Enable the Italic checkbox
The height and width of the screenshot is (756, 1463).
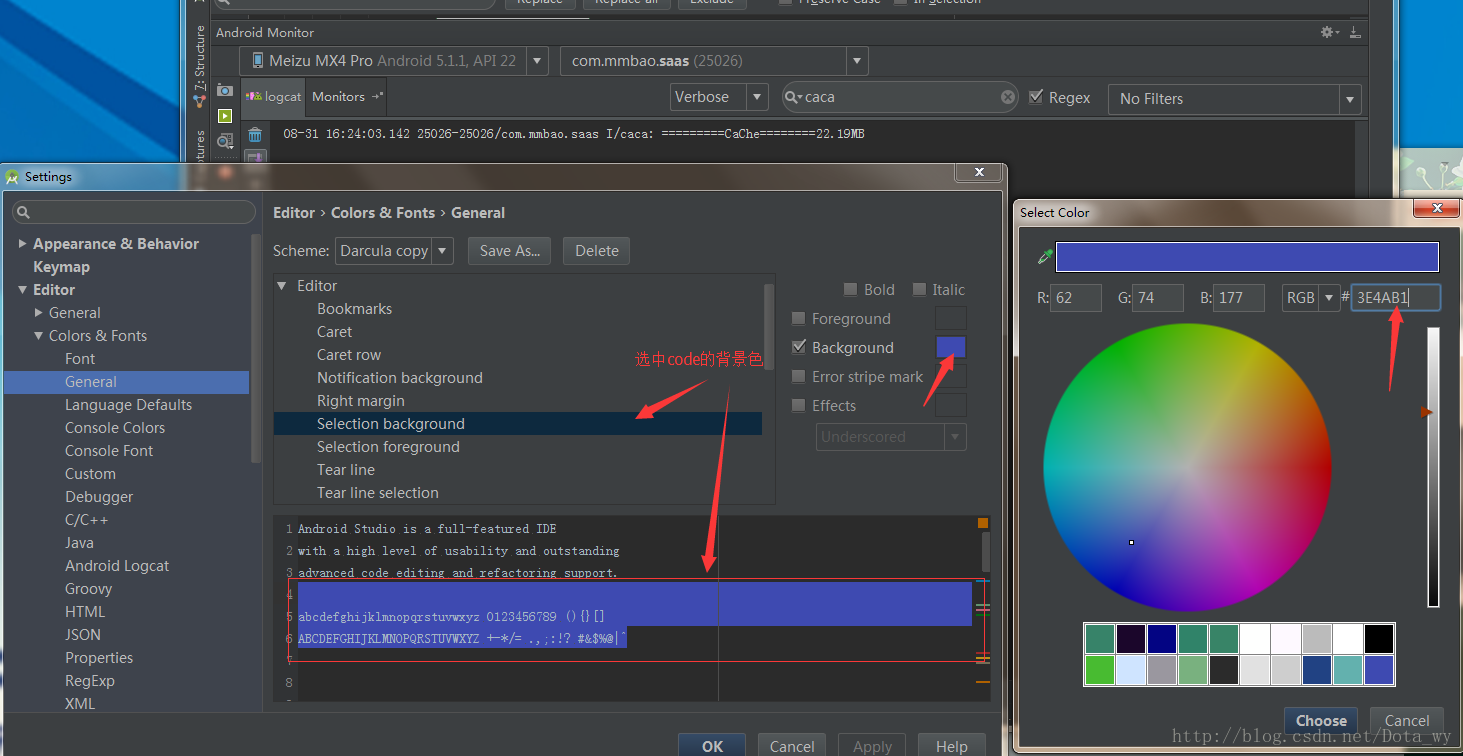pos(919,290)
